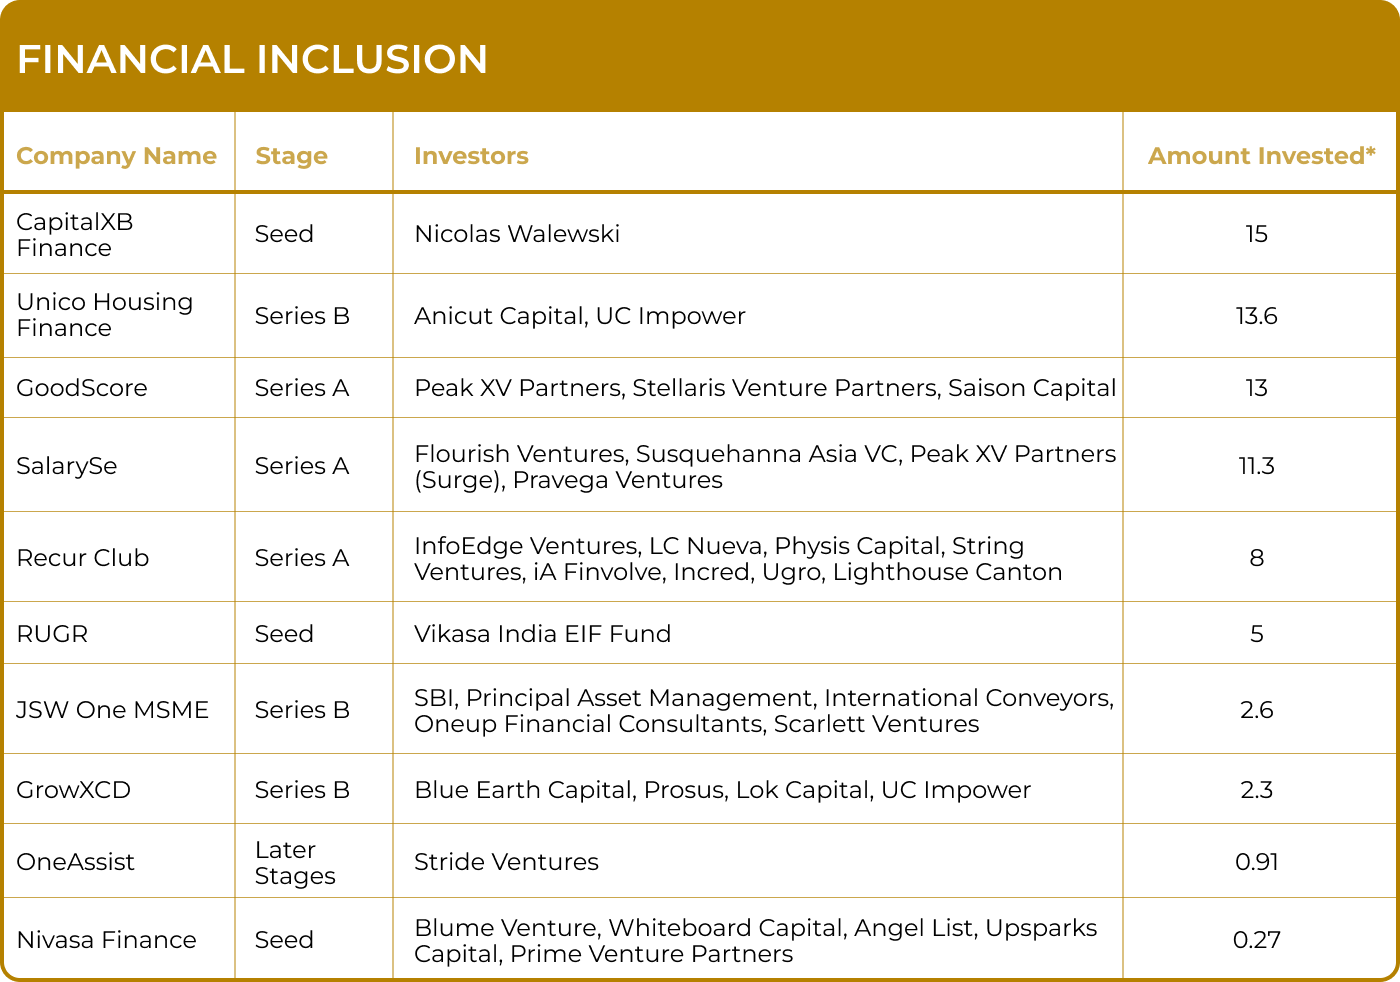Click the Unico Housing Finance cell

tap(104, 315)
